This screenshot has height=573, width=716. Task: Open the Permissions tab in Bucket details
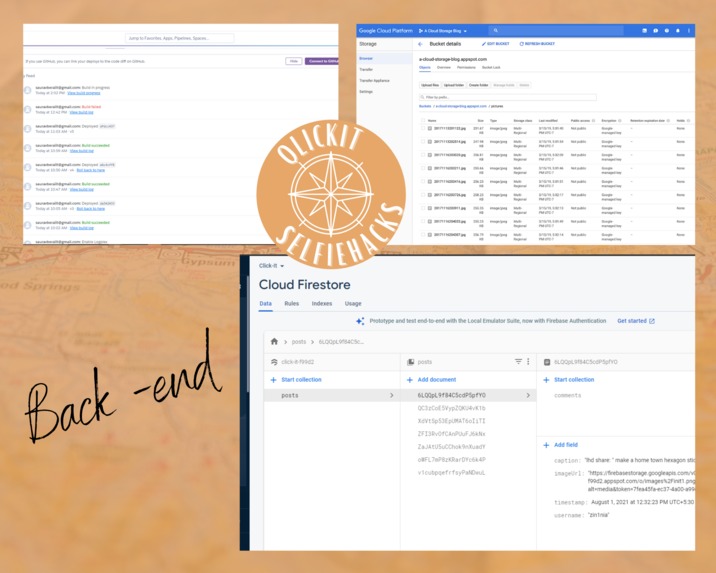[x=466, y=68]
